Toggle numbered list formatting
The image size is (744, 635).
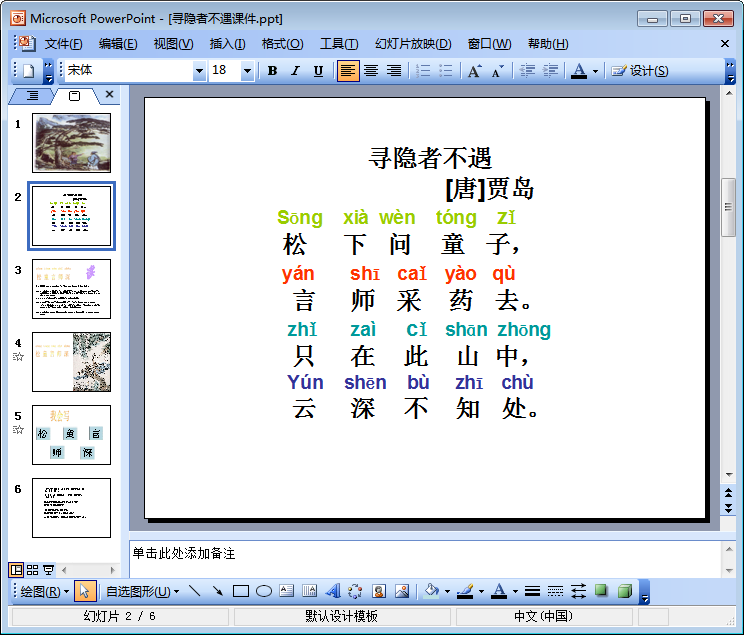coord(423,71)
